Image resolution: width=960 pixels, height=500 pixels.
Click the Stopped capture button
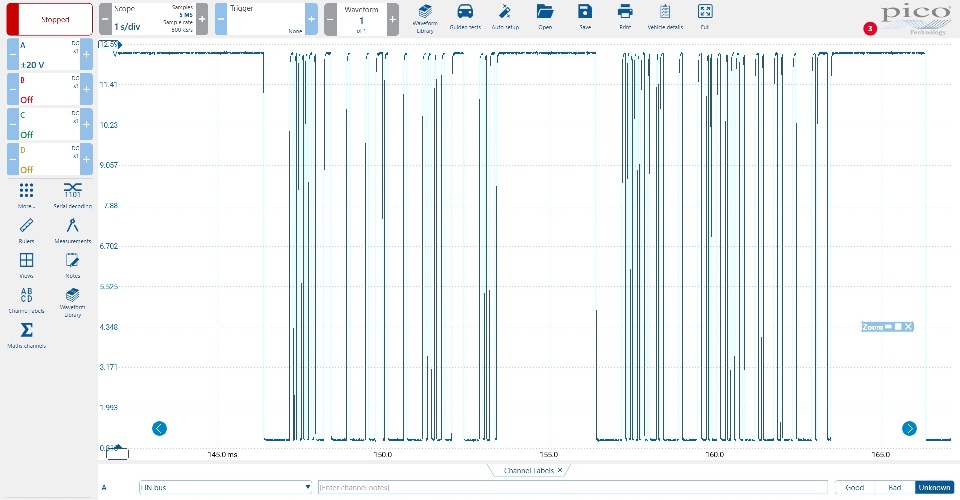50,20
